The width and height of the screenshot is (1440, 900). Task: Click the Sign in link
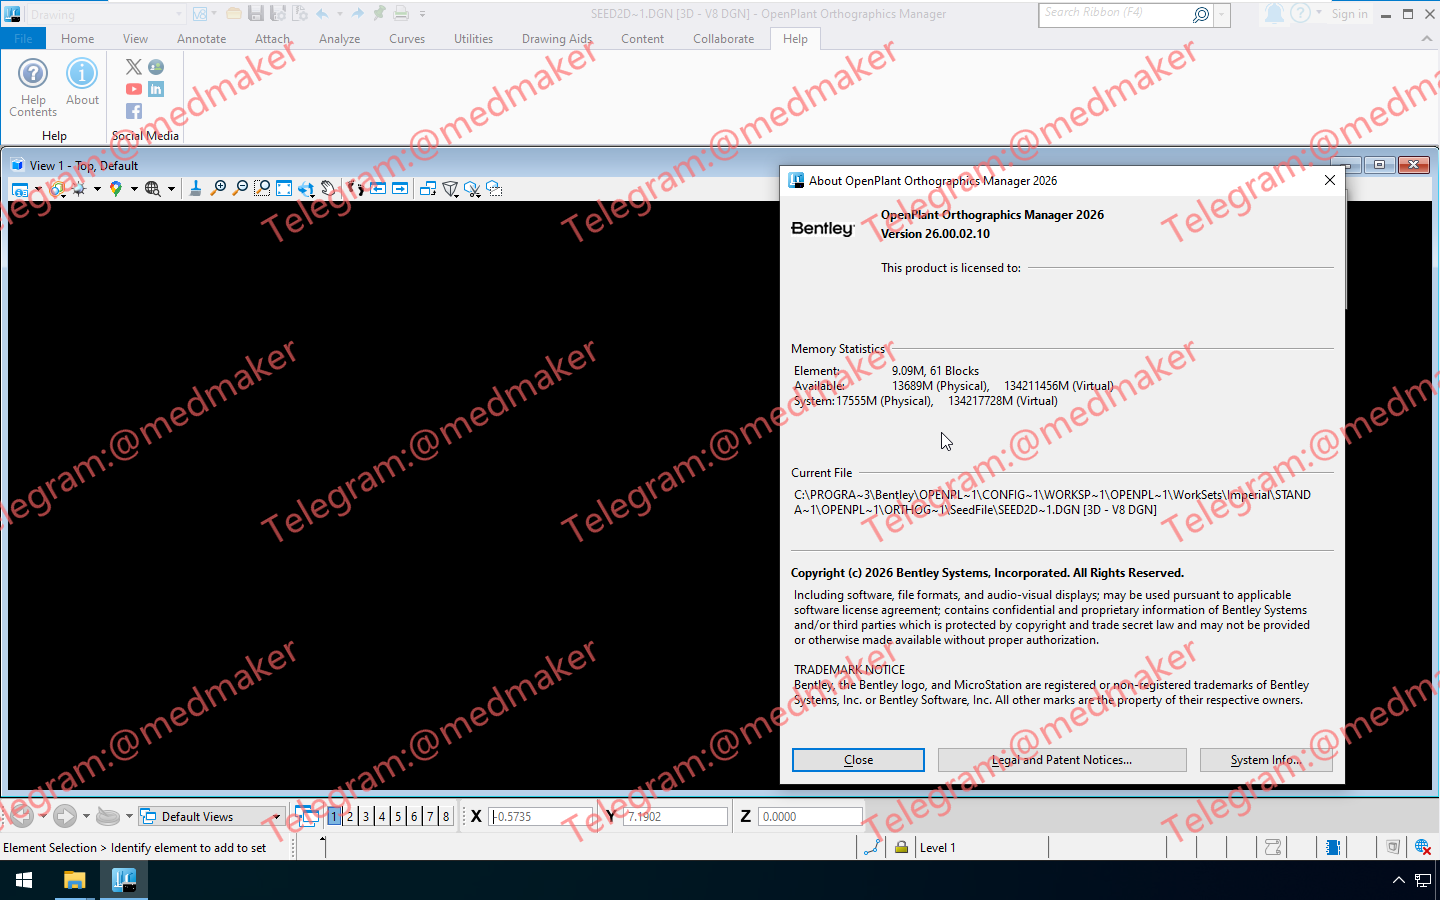tap(1349, 14)
